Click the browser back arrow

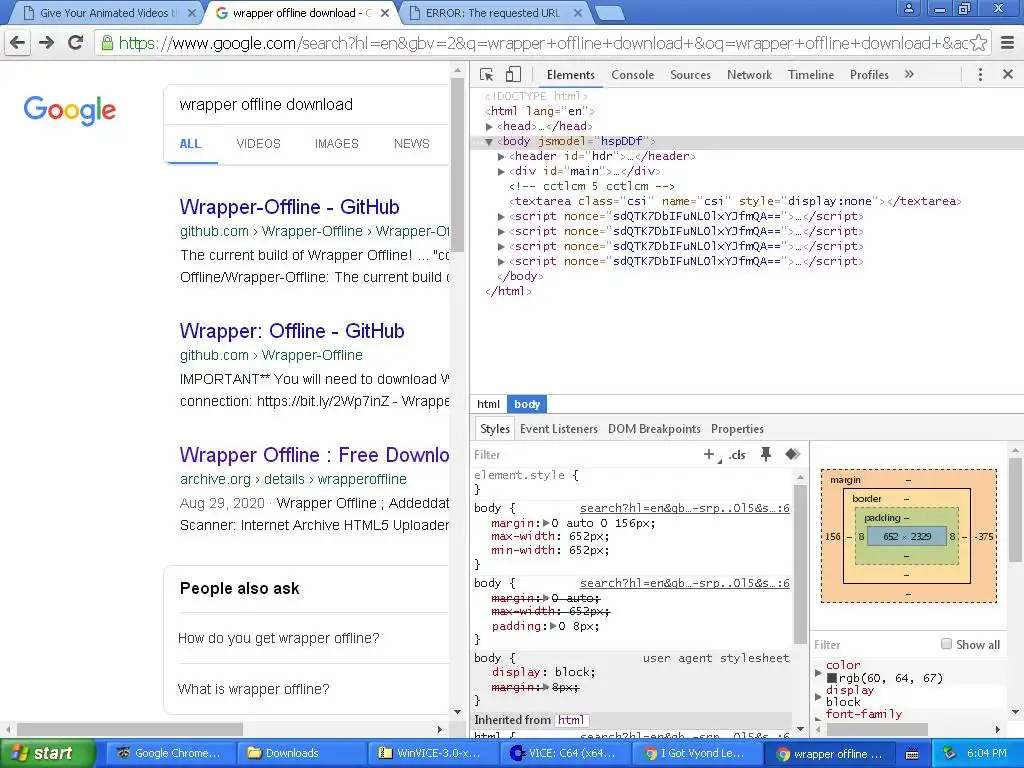click(18, 43)
